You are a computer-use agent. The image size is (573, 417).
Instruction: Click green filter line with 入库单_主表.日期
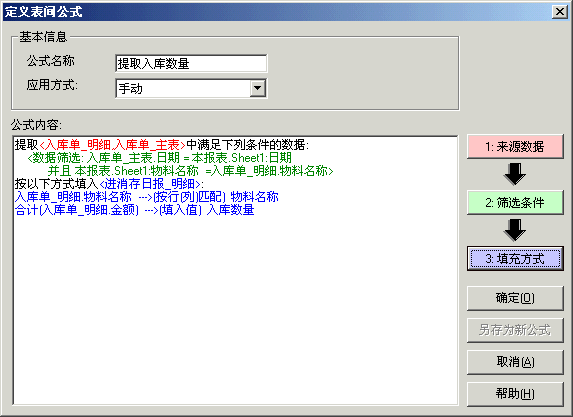[159, 158]
